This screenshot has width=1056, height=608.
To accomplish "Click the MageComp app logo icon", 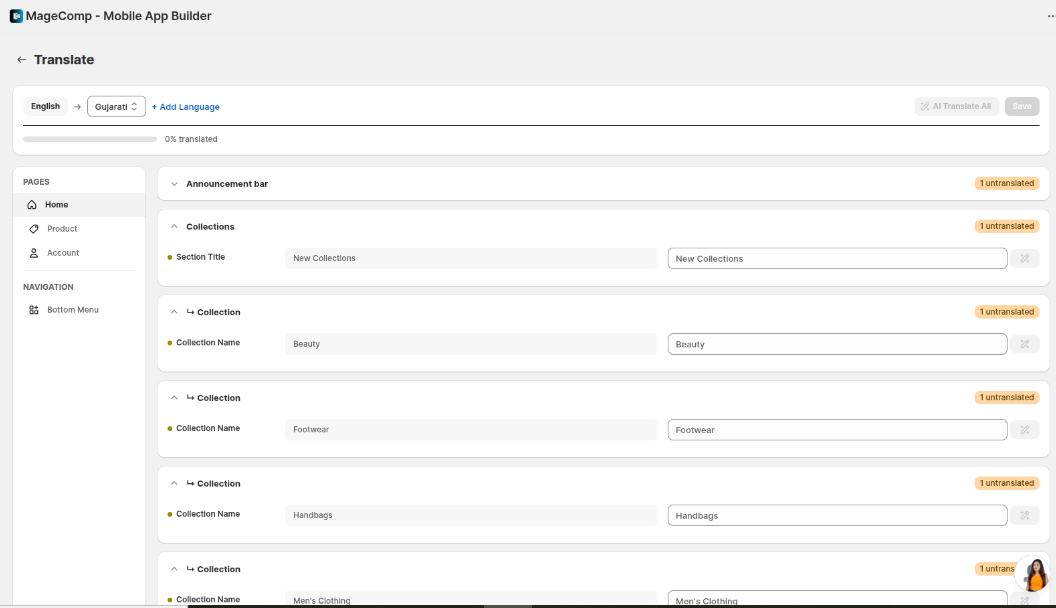I will pos(16,16).
